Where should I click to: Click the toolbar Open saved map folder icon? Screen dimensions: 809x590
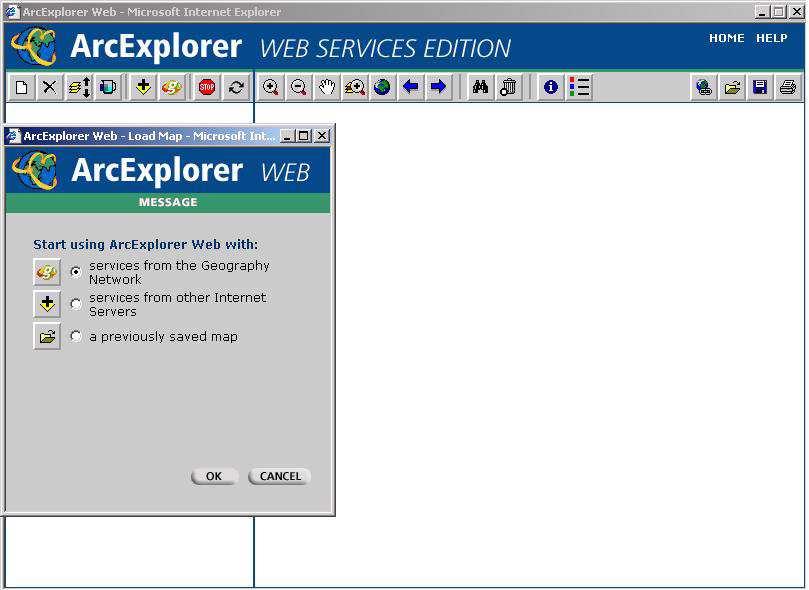point(732,87)
